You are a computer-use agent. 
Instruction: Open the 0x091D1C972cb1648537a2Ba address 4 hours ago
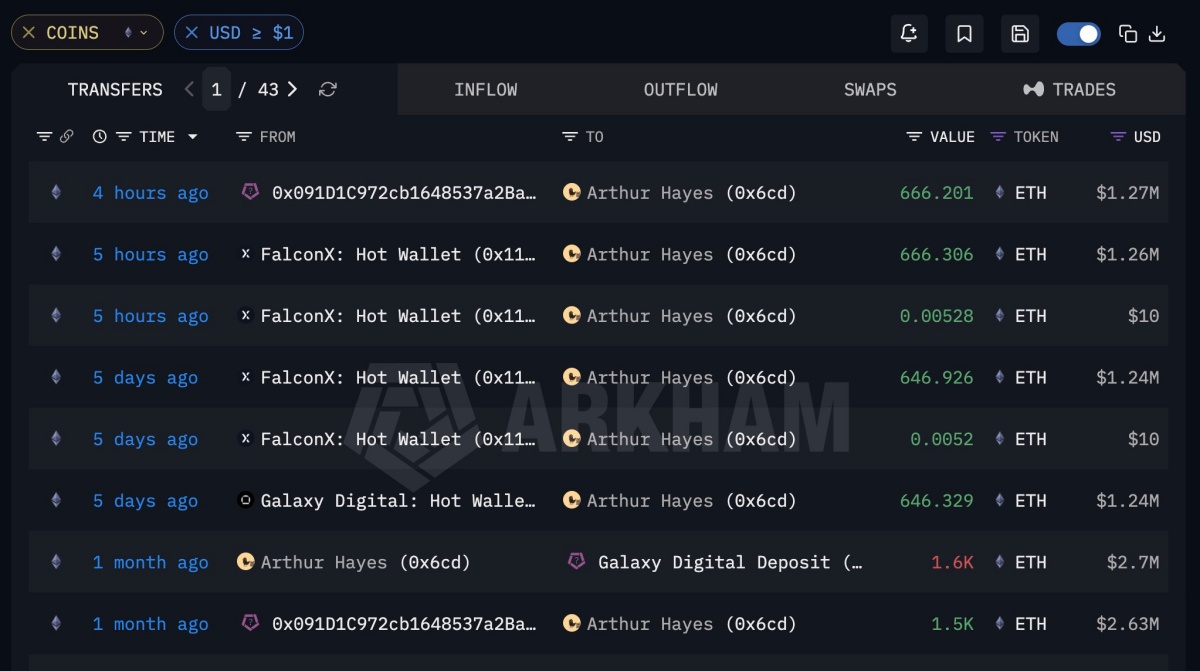click(404, 193)
